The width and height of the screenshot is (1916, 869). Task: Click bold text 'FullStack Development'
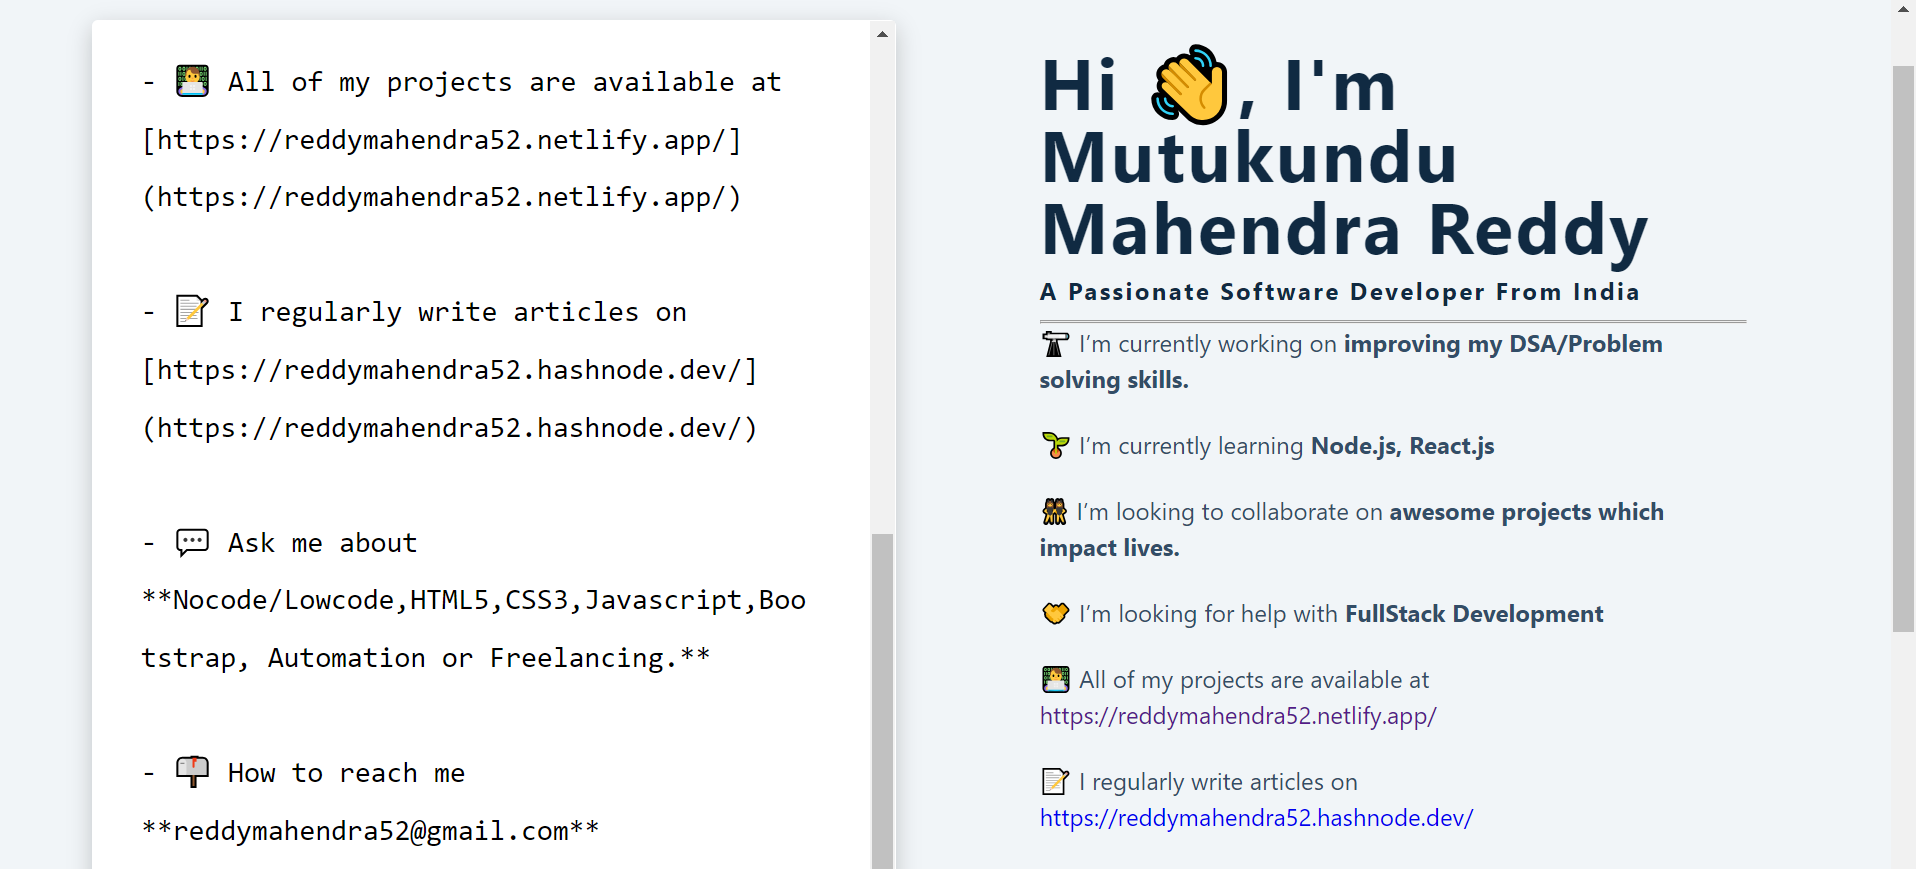tap(1474, 614)
